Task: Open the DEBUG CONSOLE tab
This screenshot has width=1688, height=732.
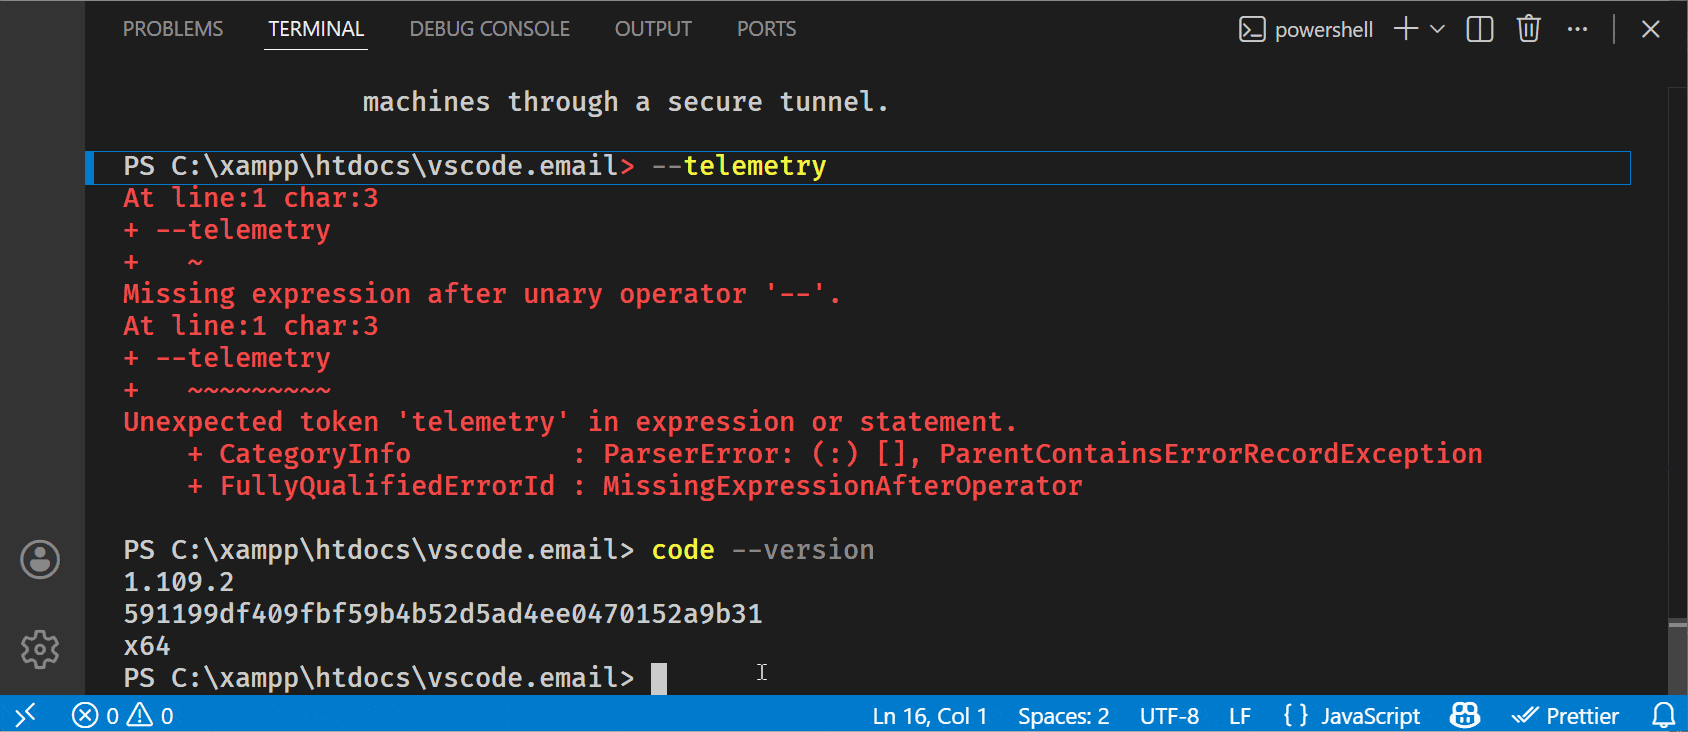Action: click(489, 29)
